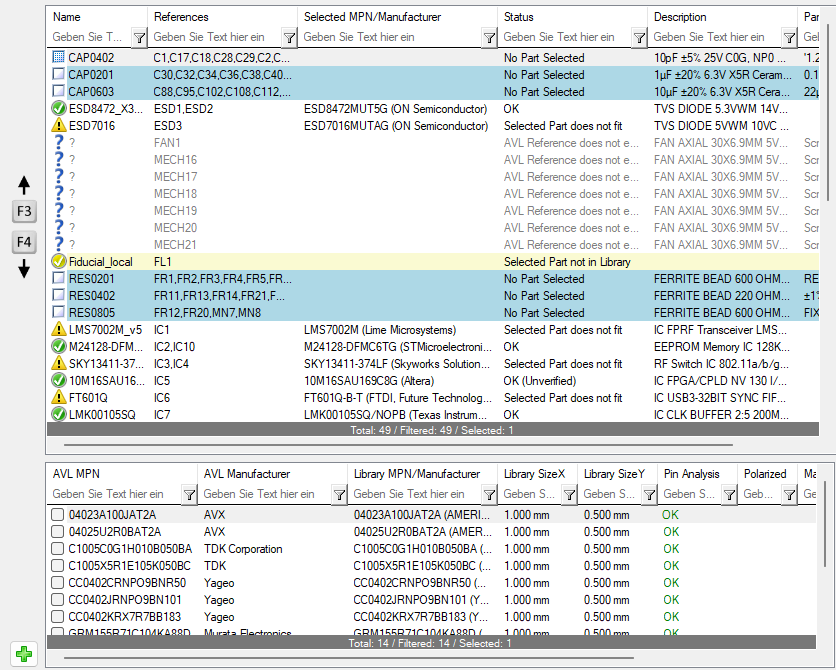Select the LMS7002M (Lime Microsystems) cell

(x=380, y=330)
